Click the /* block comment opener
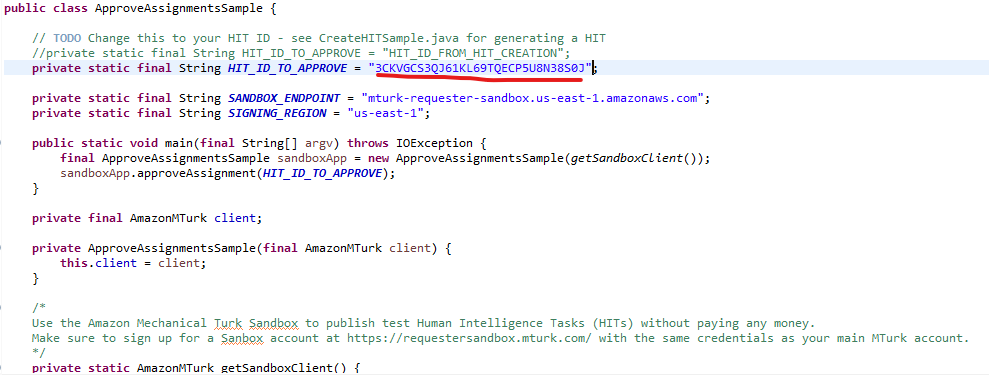 coord(39,308)
